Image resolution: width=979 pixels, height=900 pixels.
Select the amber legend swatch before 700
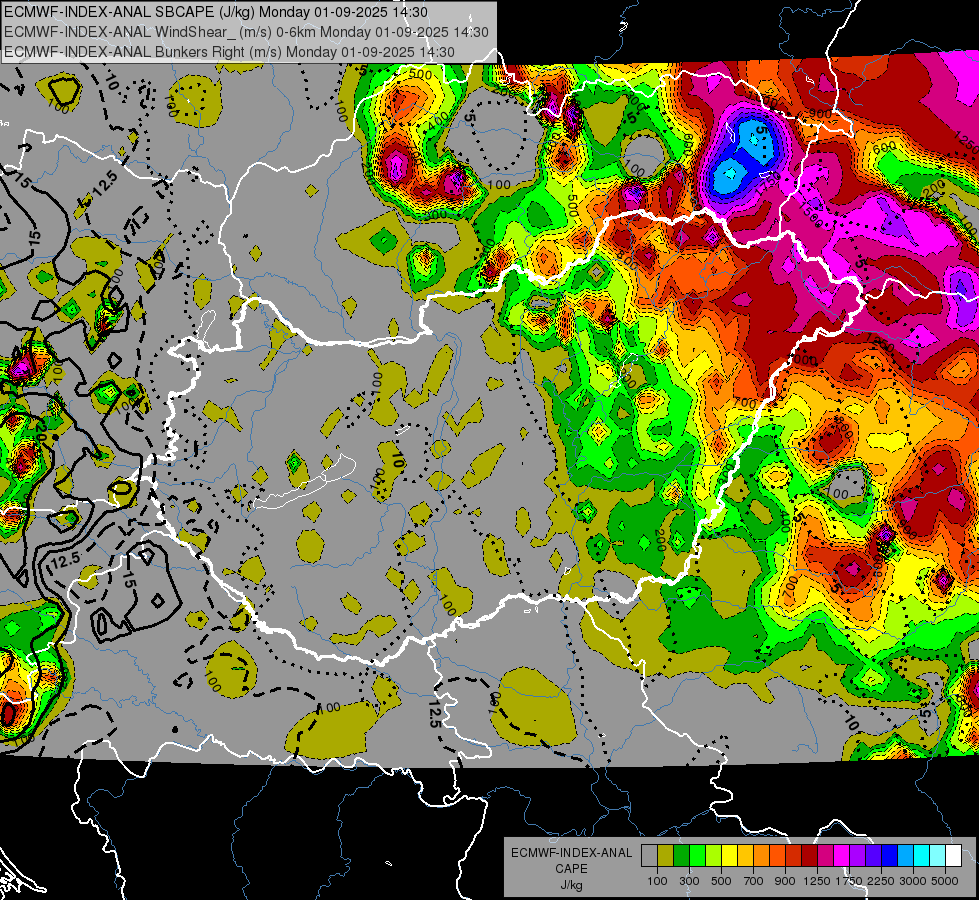tap(745, 856)
